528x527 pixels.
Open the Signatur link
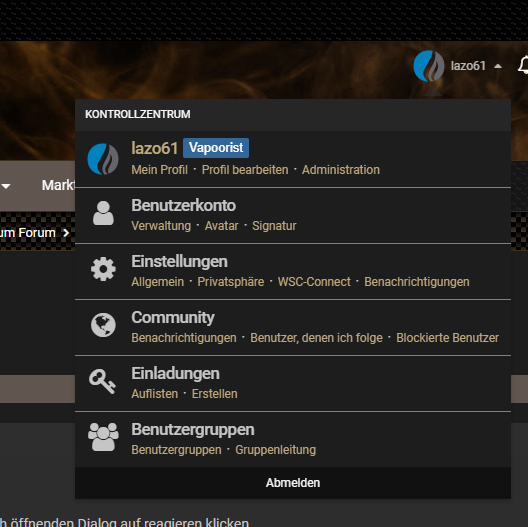(274, 226)
